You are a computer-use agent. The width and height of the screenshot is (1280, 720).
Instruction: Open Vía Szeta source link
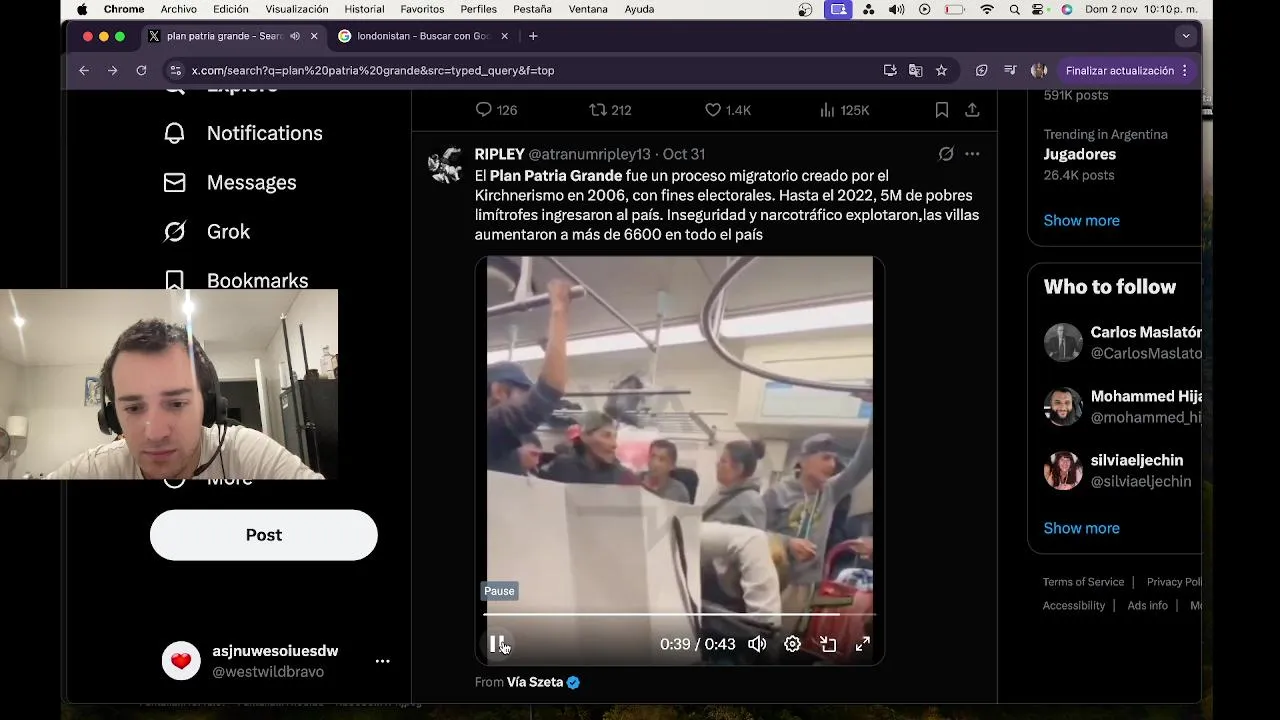coord(535,682)
